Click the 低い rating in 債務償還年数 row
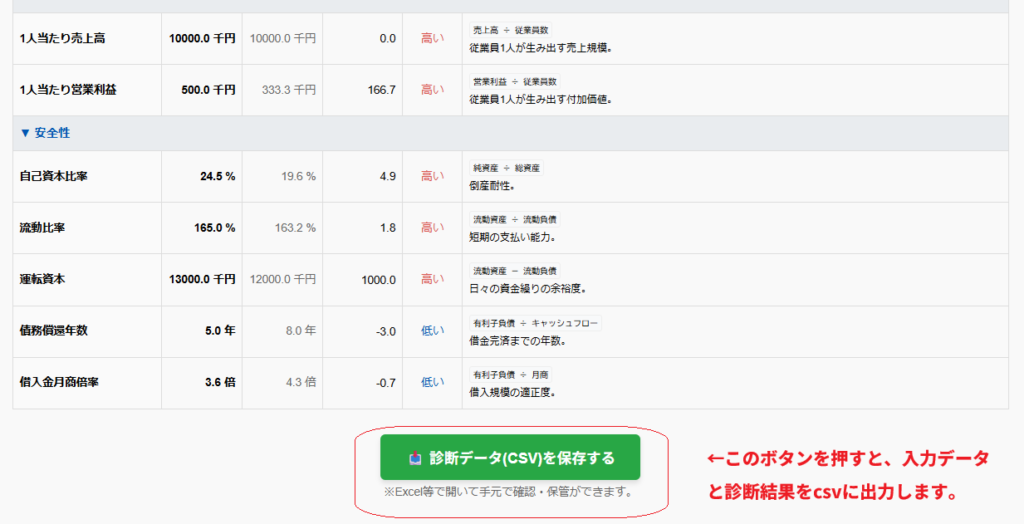 tap(432, 331)
